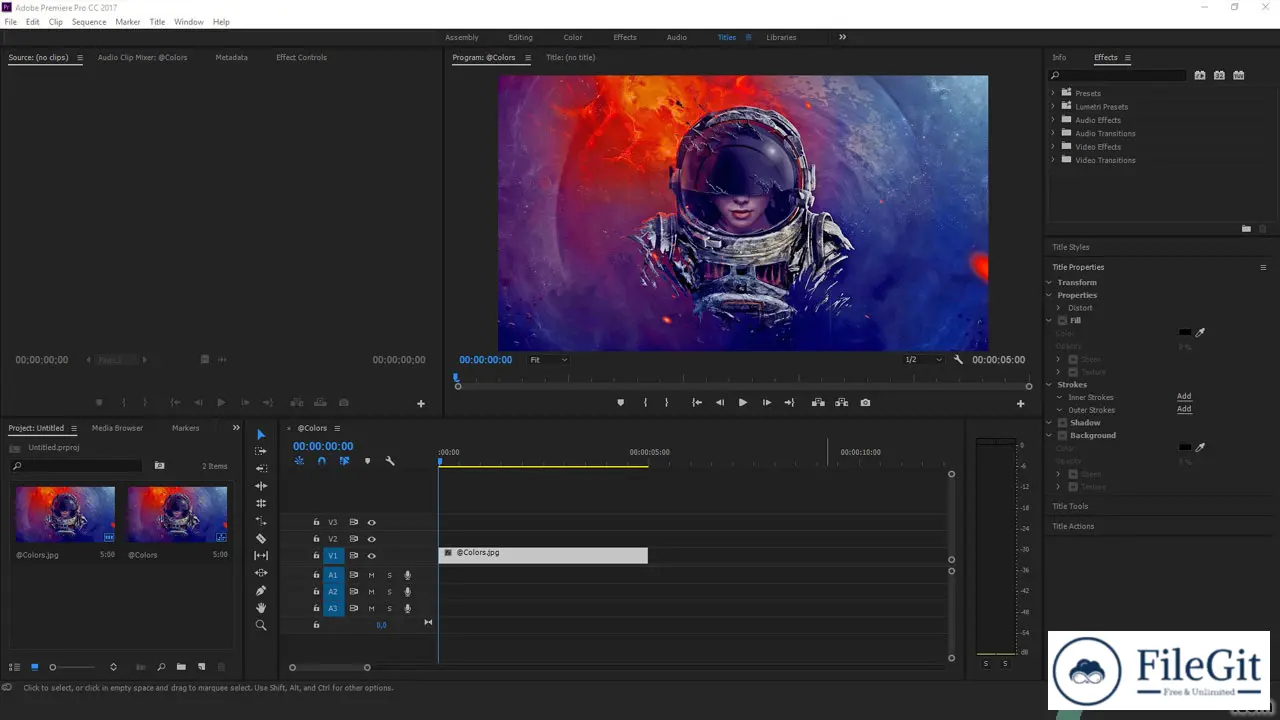Click the Extract button in Program monitor
The height and width of the screenshot is (720, 1280).
point(842,403)
